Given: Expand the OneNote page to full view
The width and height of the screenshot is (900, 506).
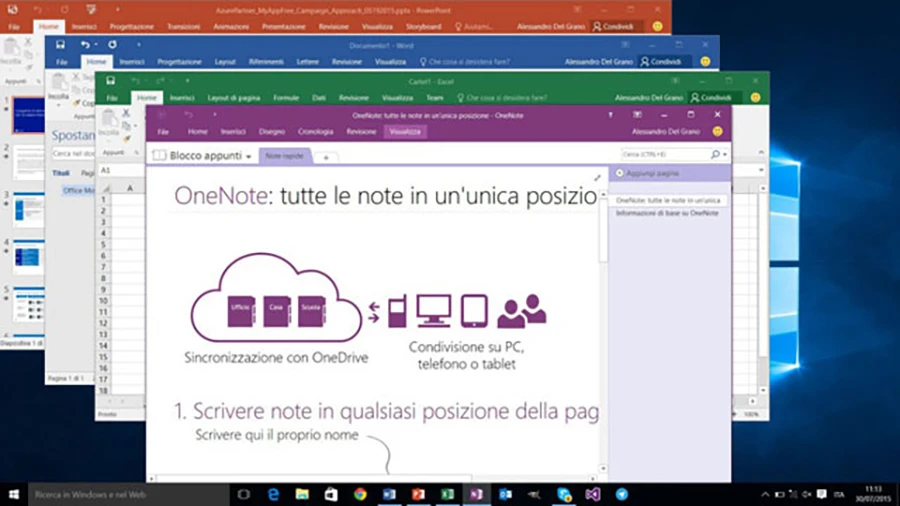Looking at the screenshot, I should tap(597, 178).
